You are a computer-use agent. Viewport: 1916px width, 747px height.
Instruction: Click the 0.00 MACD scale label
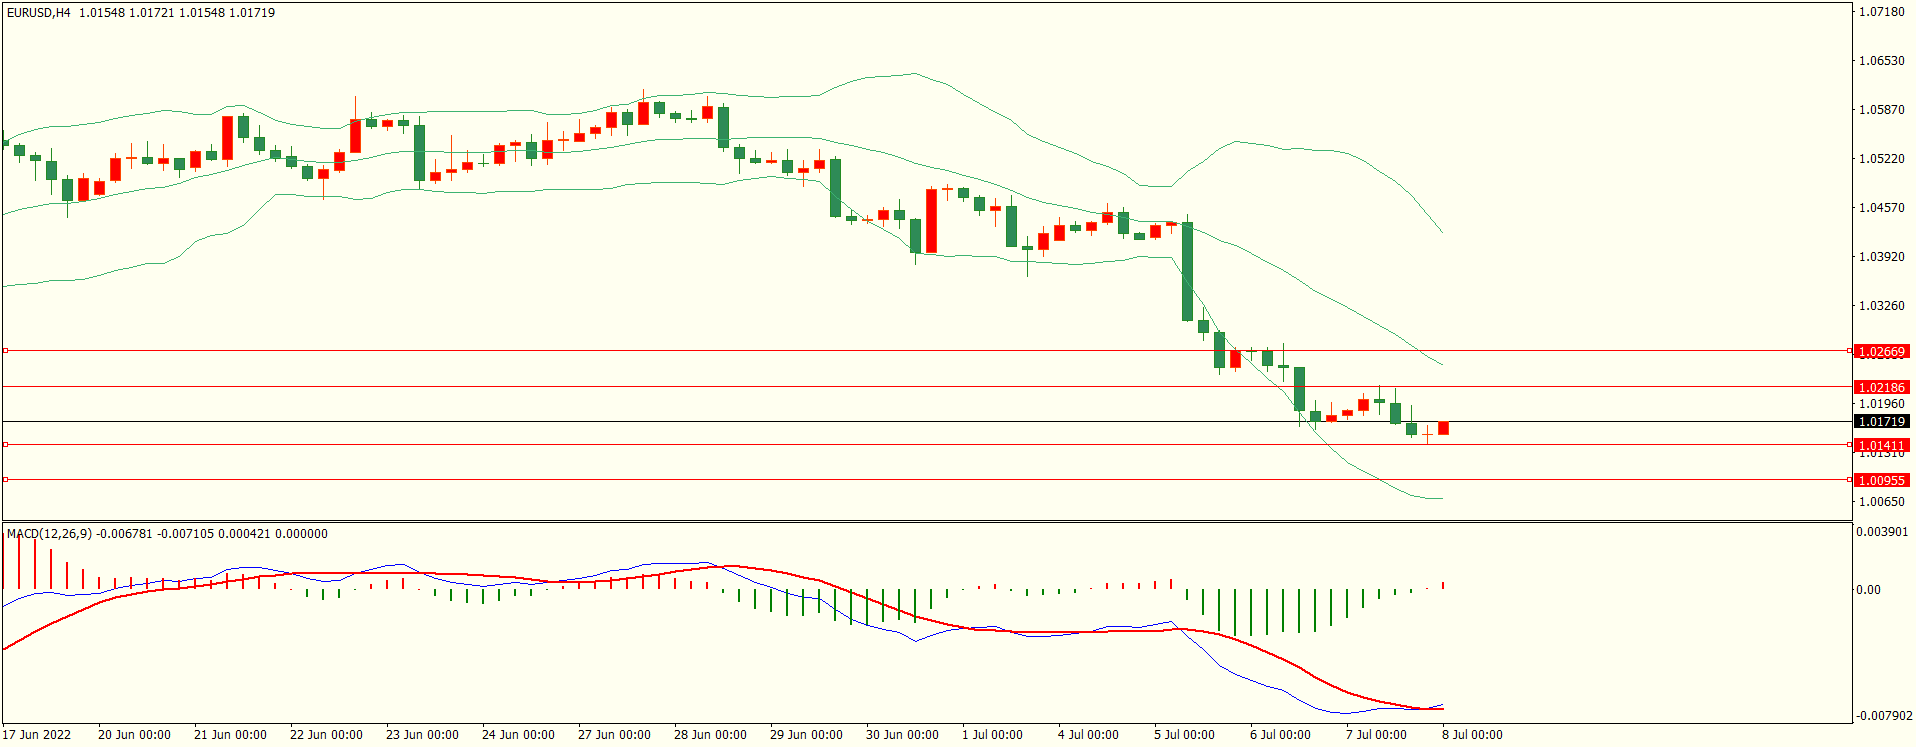tap(1868, 590)
